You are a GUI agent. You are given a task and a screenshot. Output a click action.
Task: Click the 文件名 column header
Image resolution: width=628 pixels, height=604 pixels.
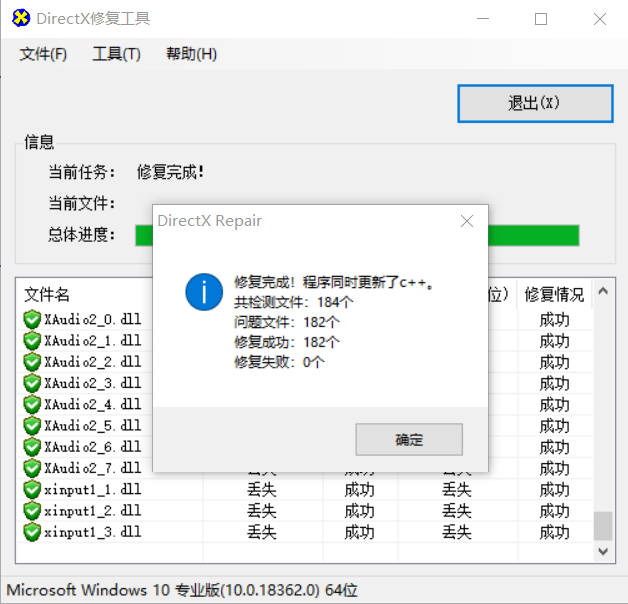(x=47, y=294)
